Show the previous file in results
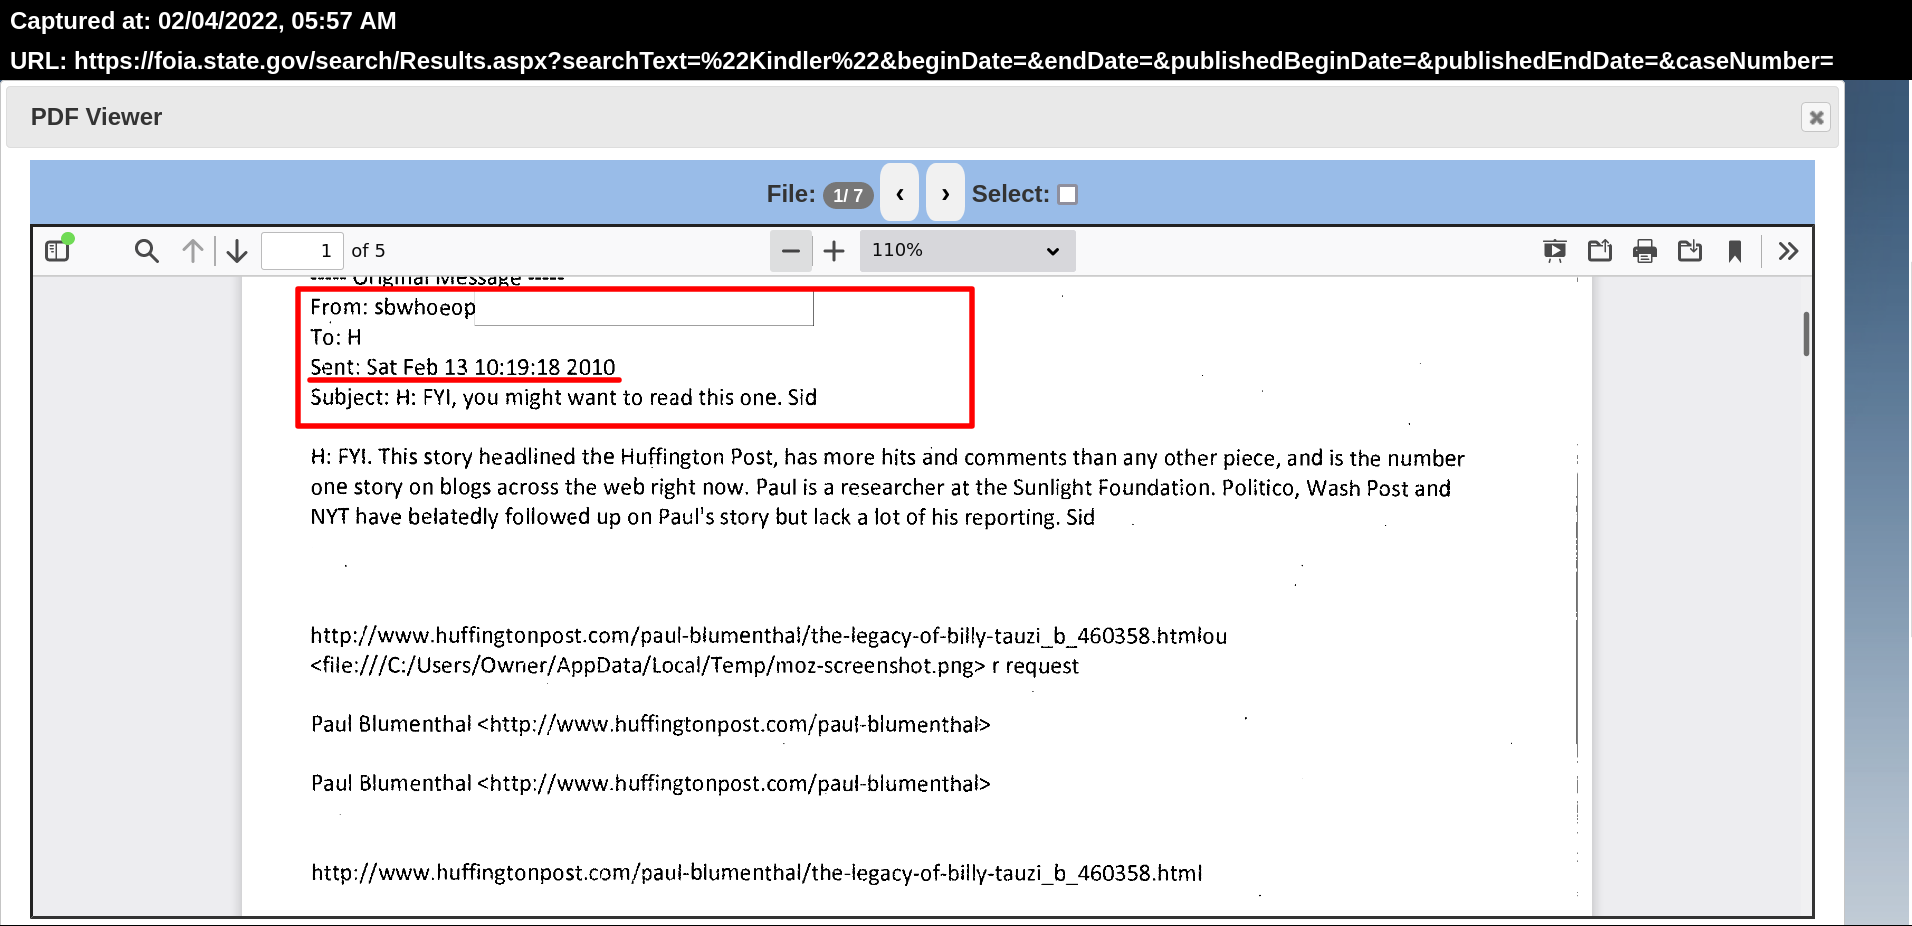 [x=900, y=193]
